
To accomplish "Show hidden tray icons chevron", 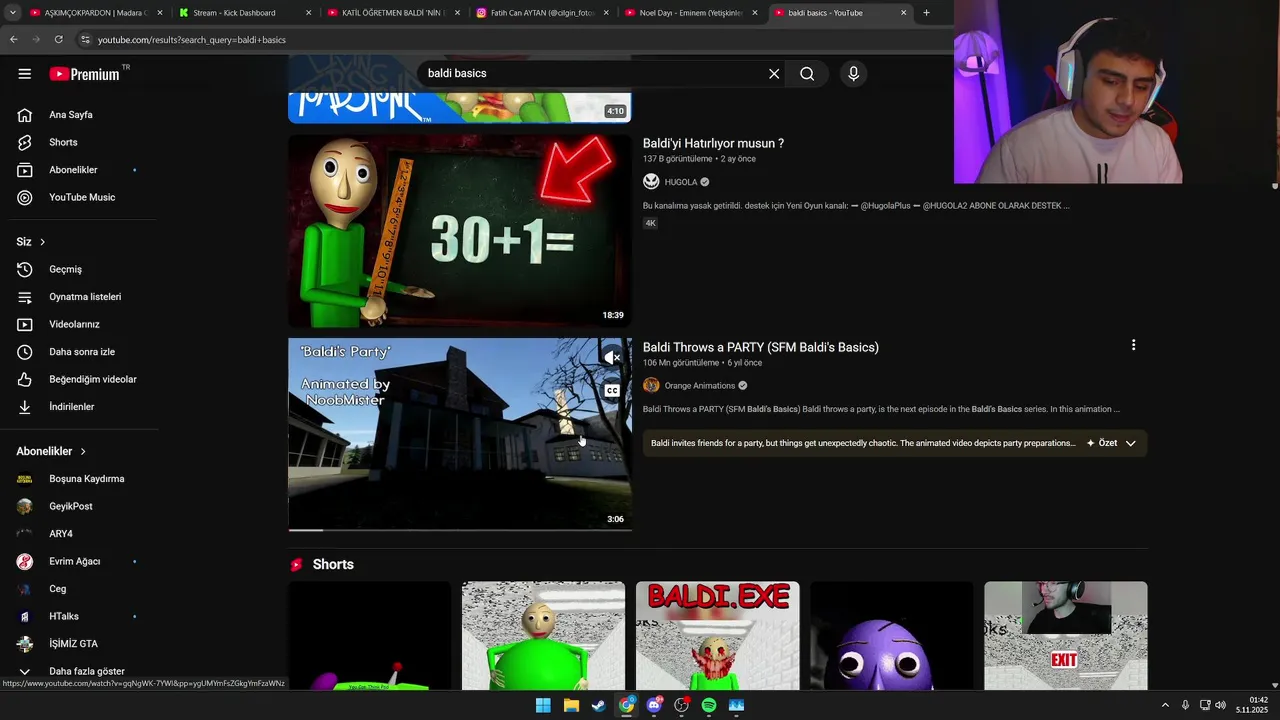I will (1165, 705).
